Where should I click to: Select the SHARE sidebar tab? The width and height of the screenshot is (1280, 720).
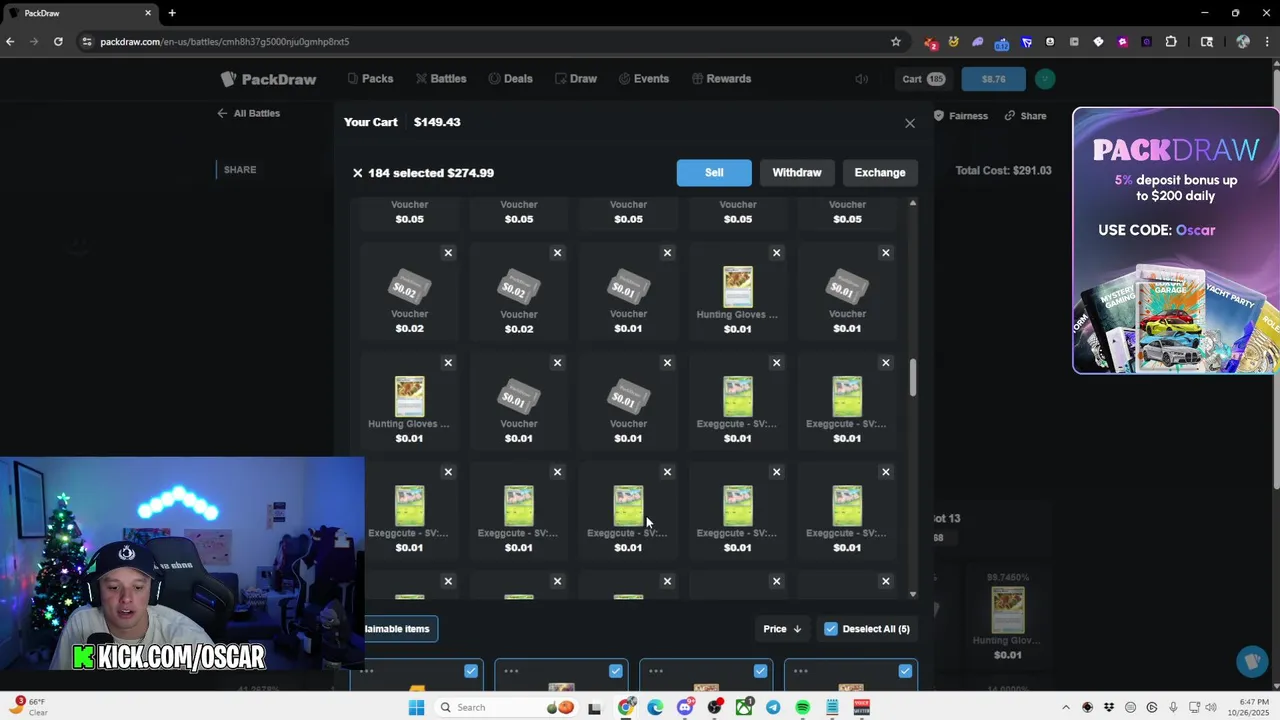(x=240, y=170)
